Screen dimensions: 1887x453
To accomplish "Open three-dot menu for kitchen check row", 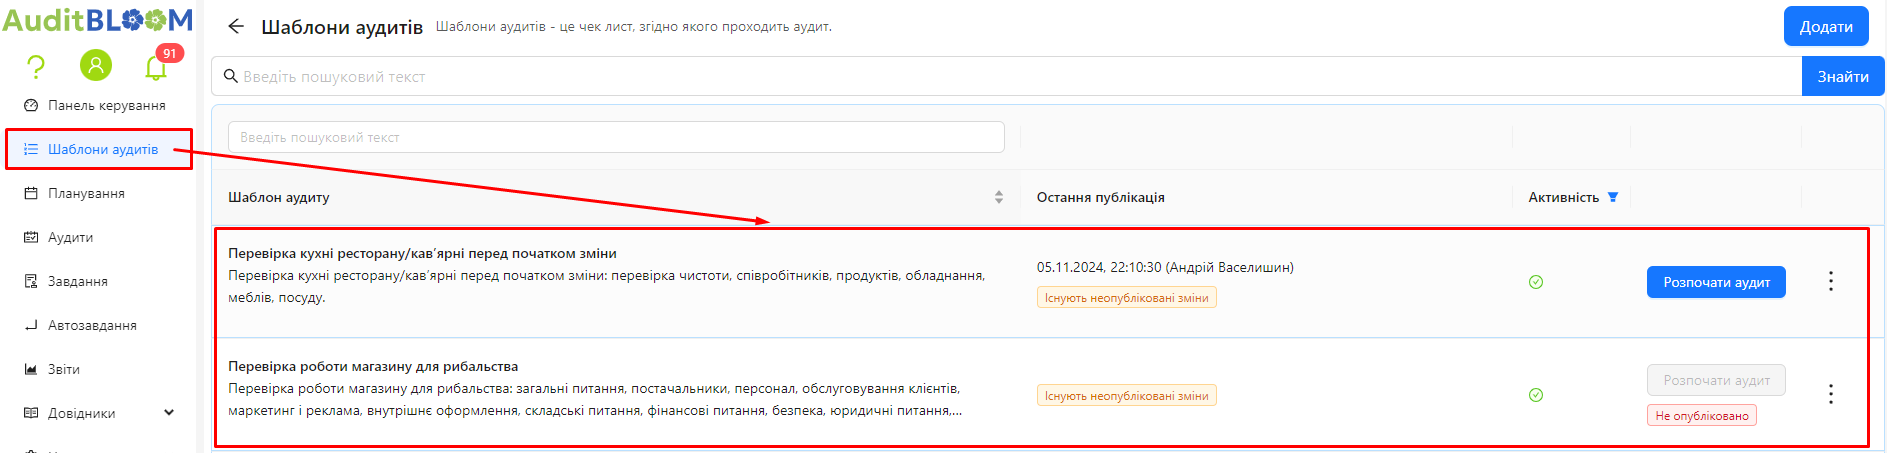I will pos(1831,281).
